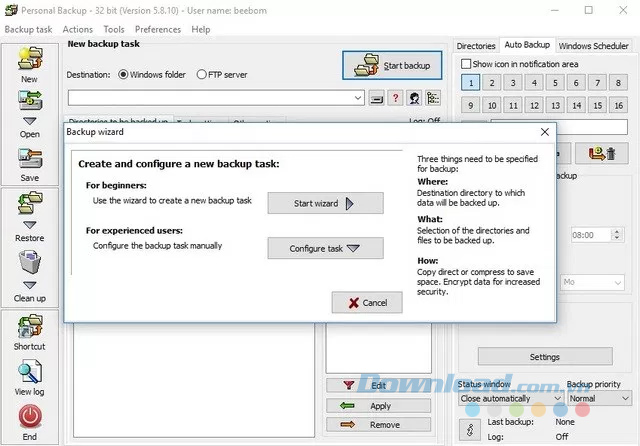Expand the arrow under Open icon
640x446 pixels.
tap(30, 121)
